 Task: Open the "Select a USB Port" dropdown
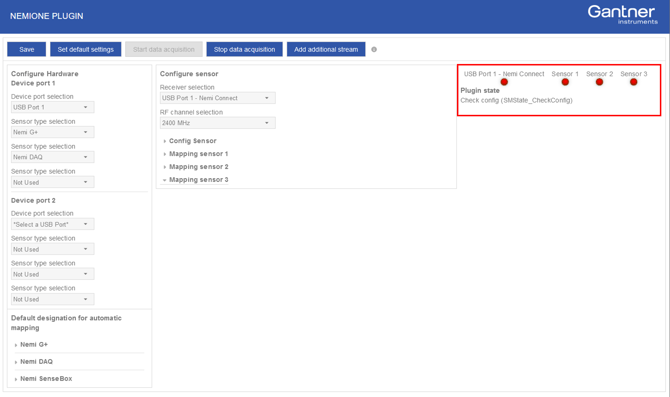click(53, 224)
